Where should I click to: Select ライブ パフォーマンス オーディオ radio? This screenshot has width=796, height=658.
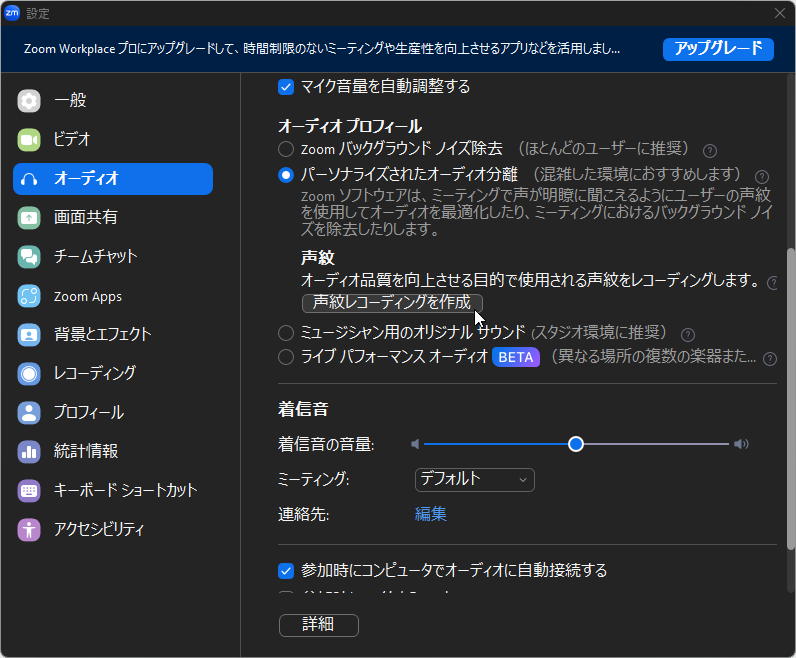click(286, 357)
